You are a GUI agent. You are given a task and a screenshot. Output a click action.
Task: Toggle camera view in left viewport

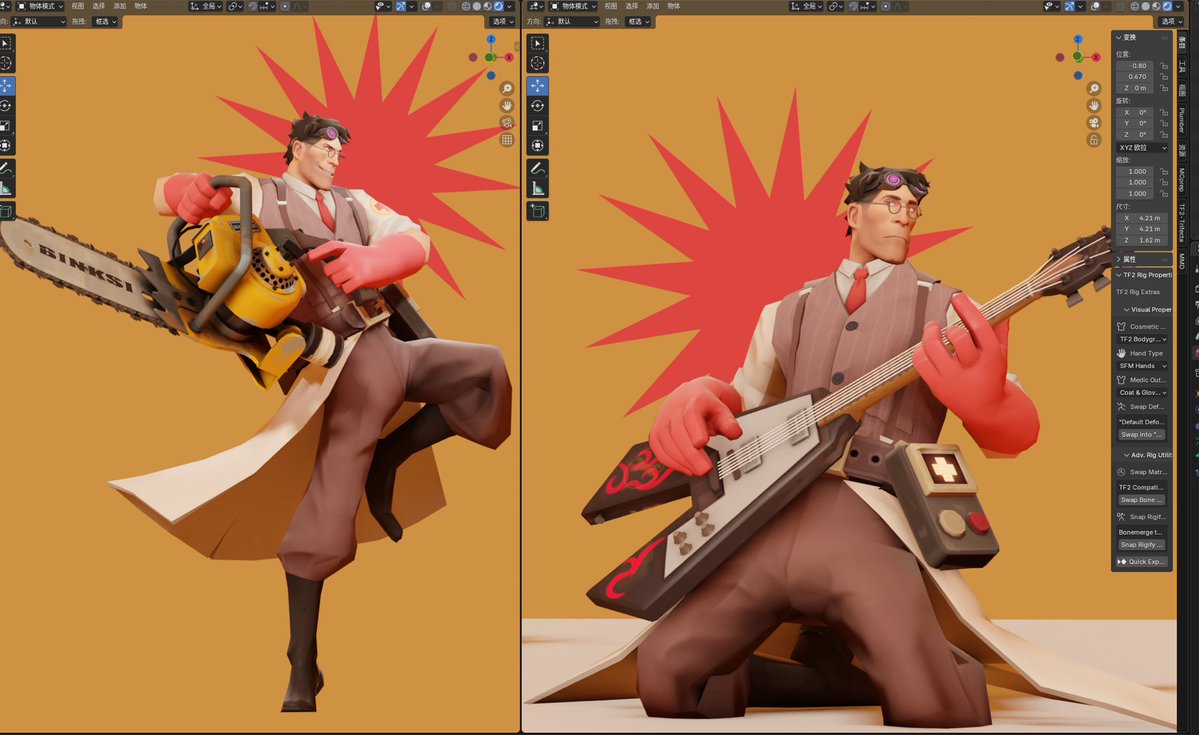(506, 122)
